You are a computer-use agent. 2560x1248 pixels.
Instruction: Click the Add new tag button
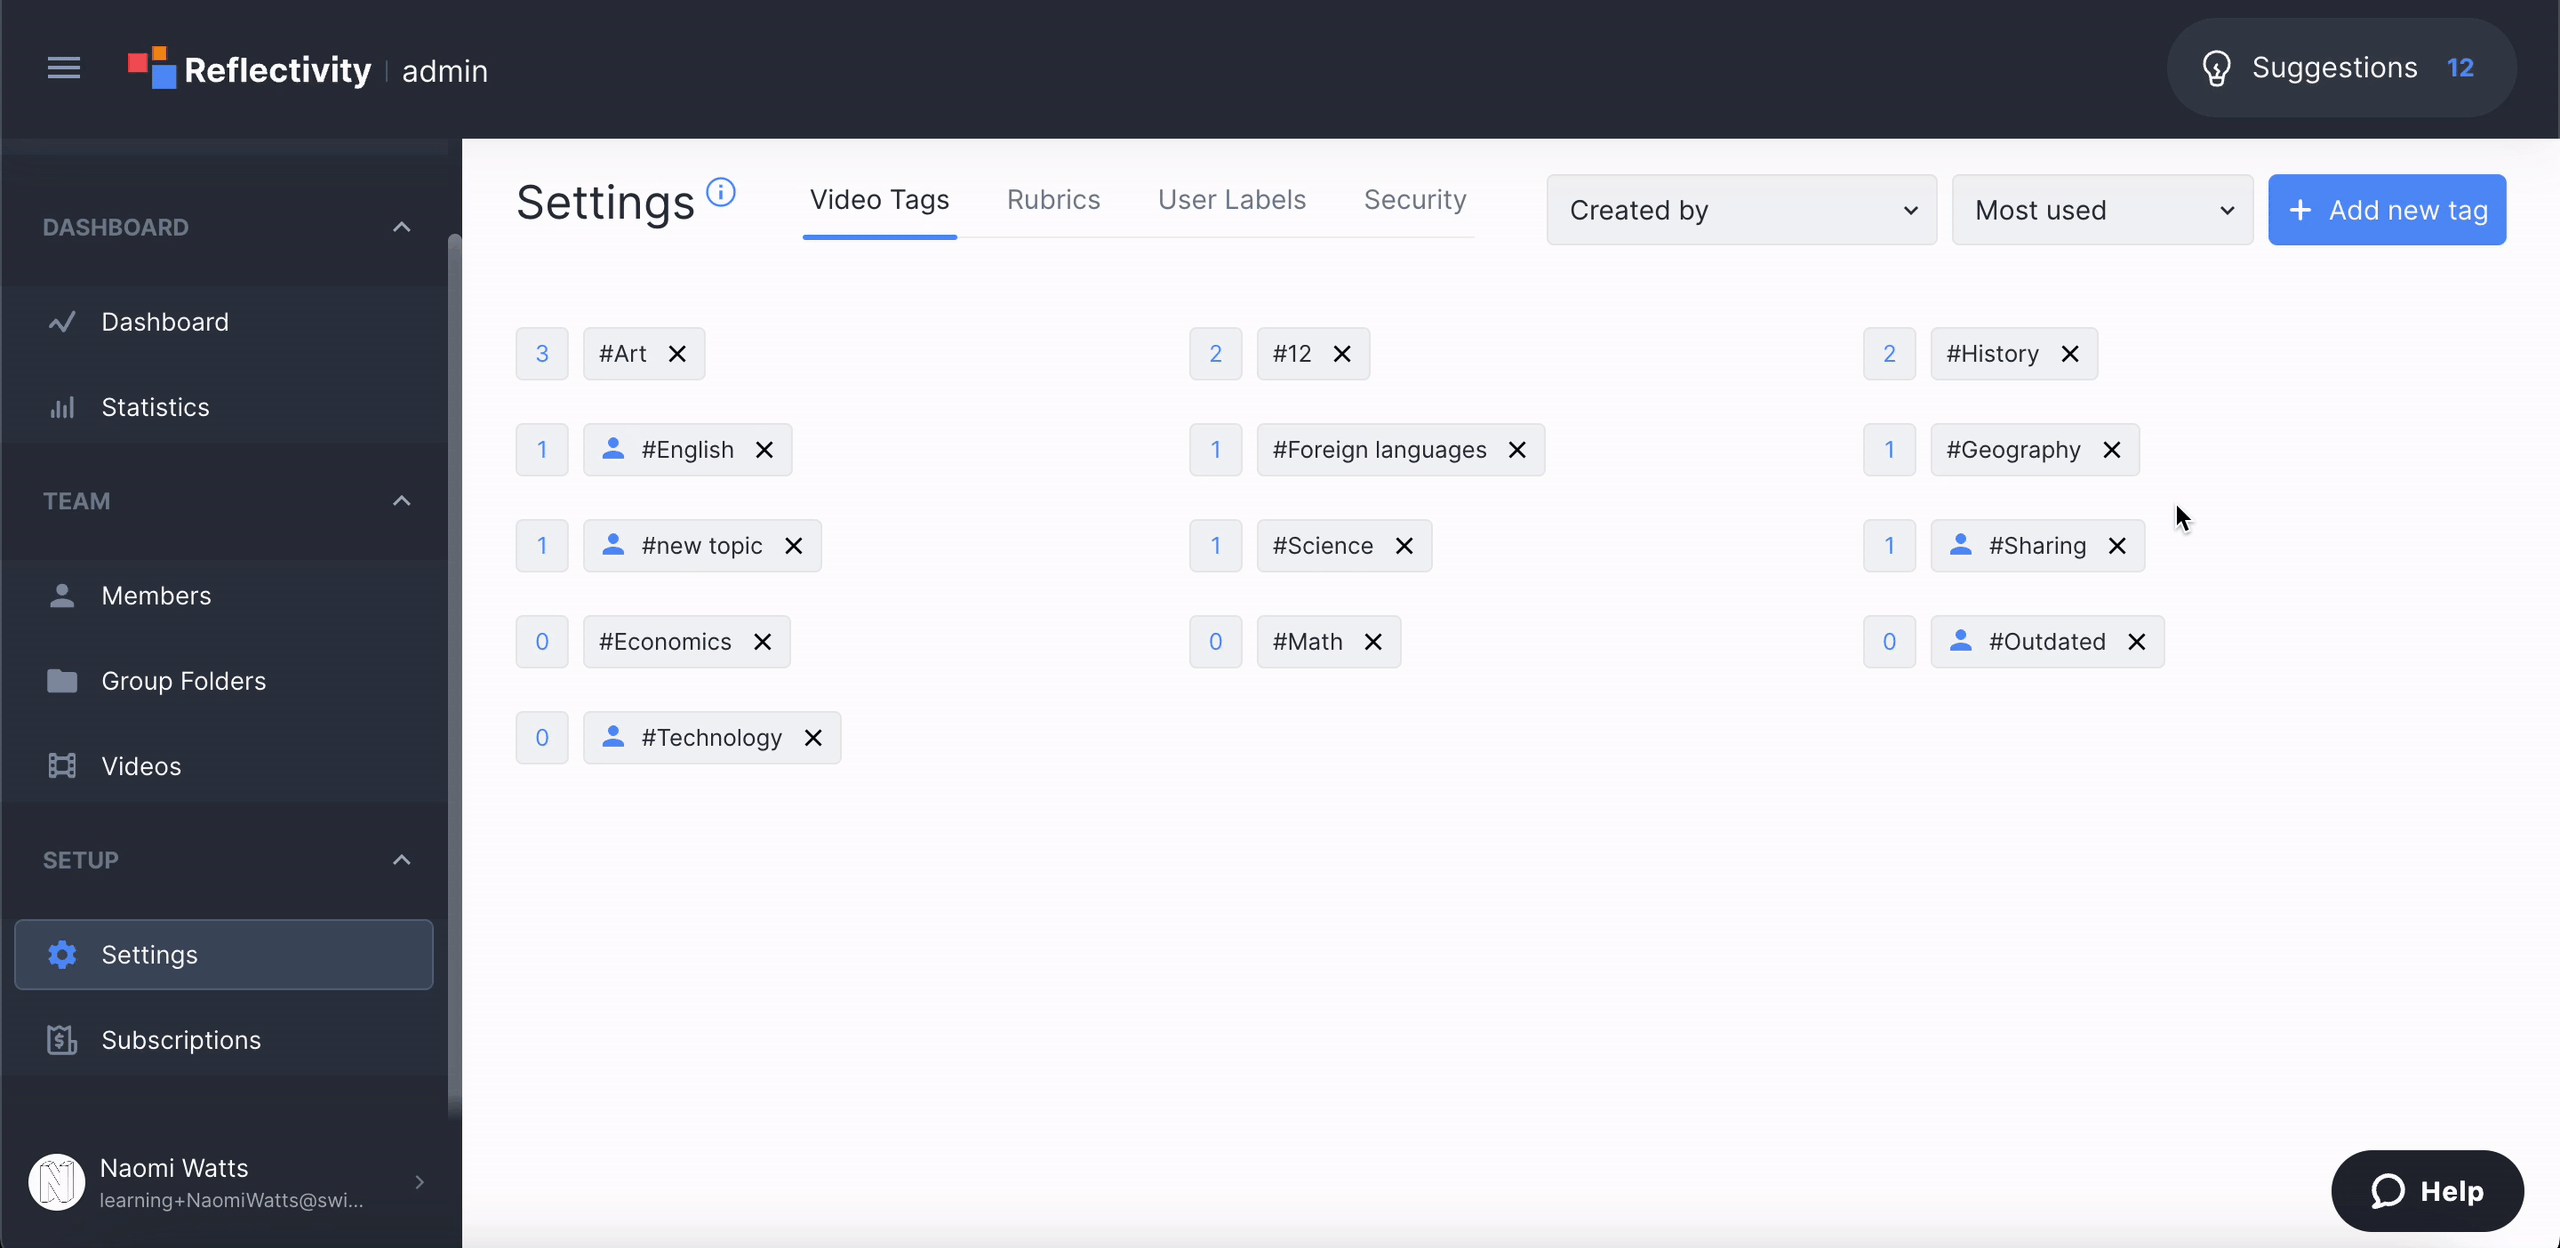2387,209
